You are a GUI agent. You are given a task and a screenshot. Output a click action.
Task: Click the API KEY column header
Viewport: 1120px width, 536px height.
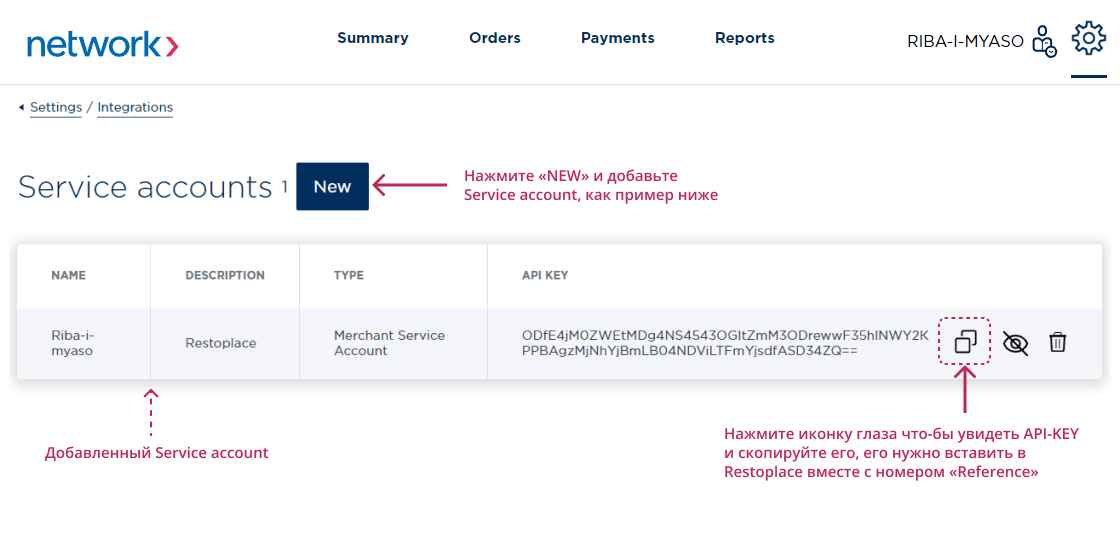(x=545, y=275)
